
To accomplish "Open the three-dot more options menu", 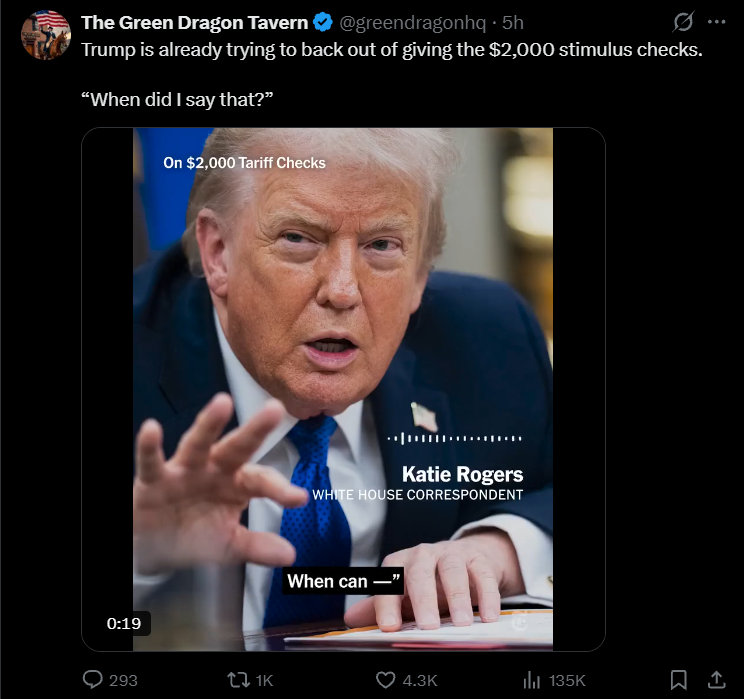I will [716, 22].
